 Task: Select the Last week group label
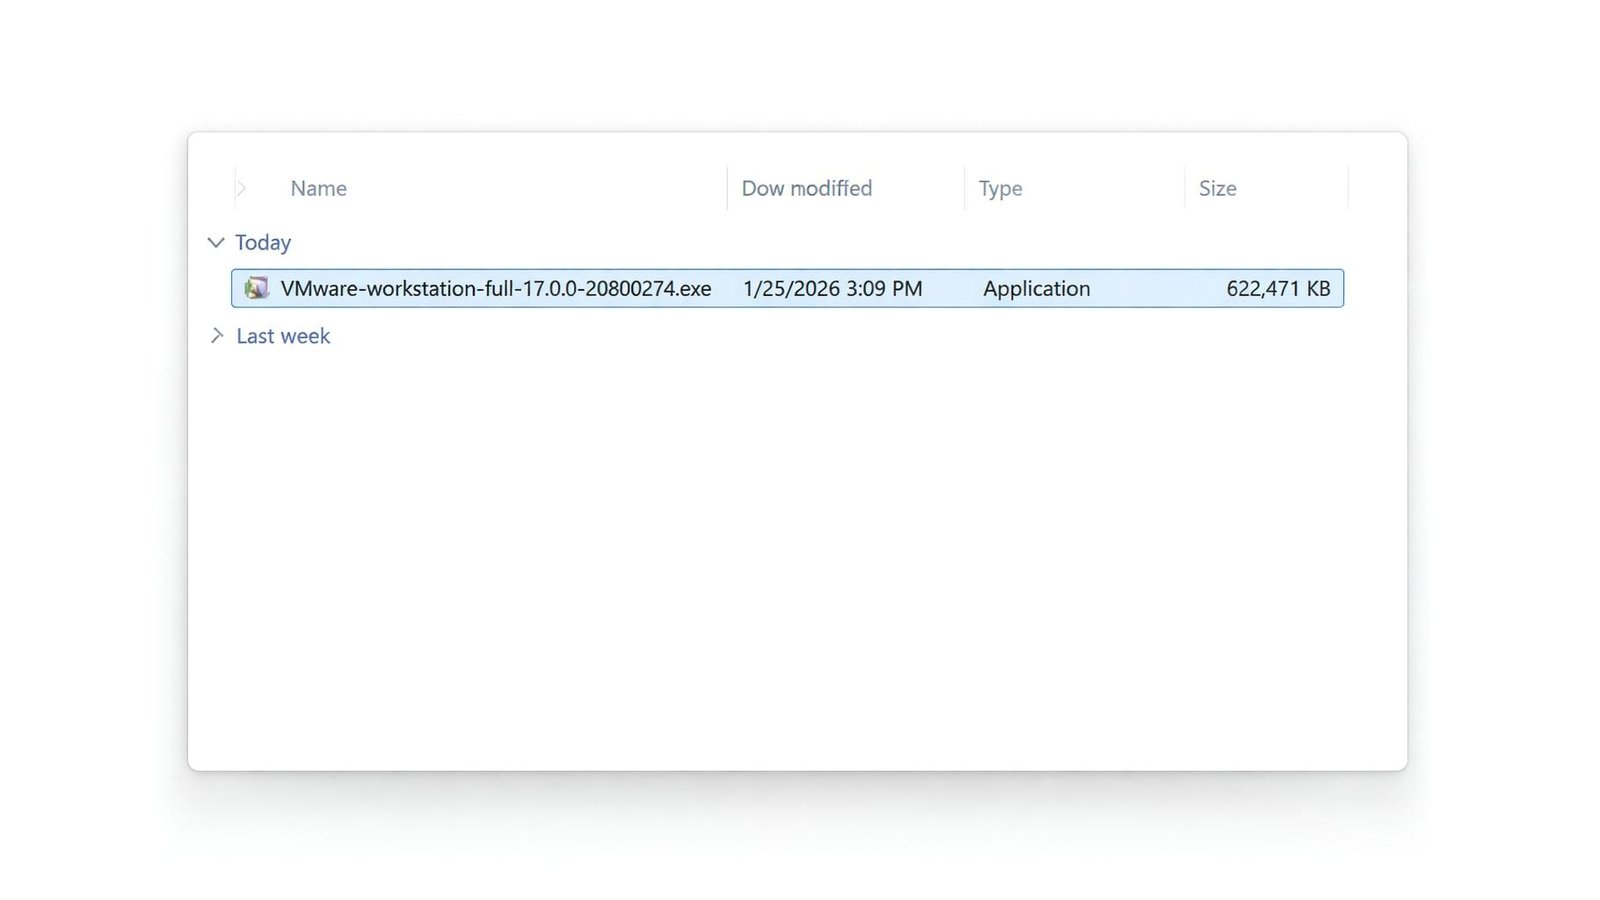tap(283, 337)
